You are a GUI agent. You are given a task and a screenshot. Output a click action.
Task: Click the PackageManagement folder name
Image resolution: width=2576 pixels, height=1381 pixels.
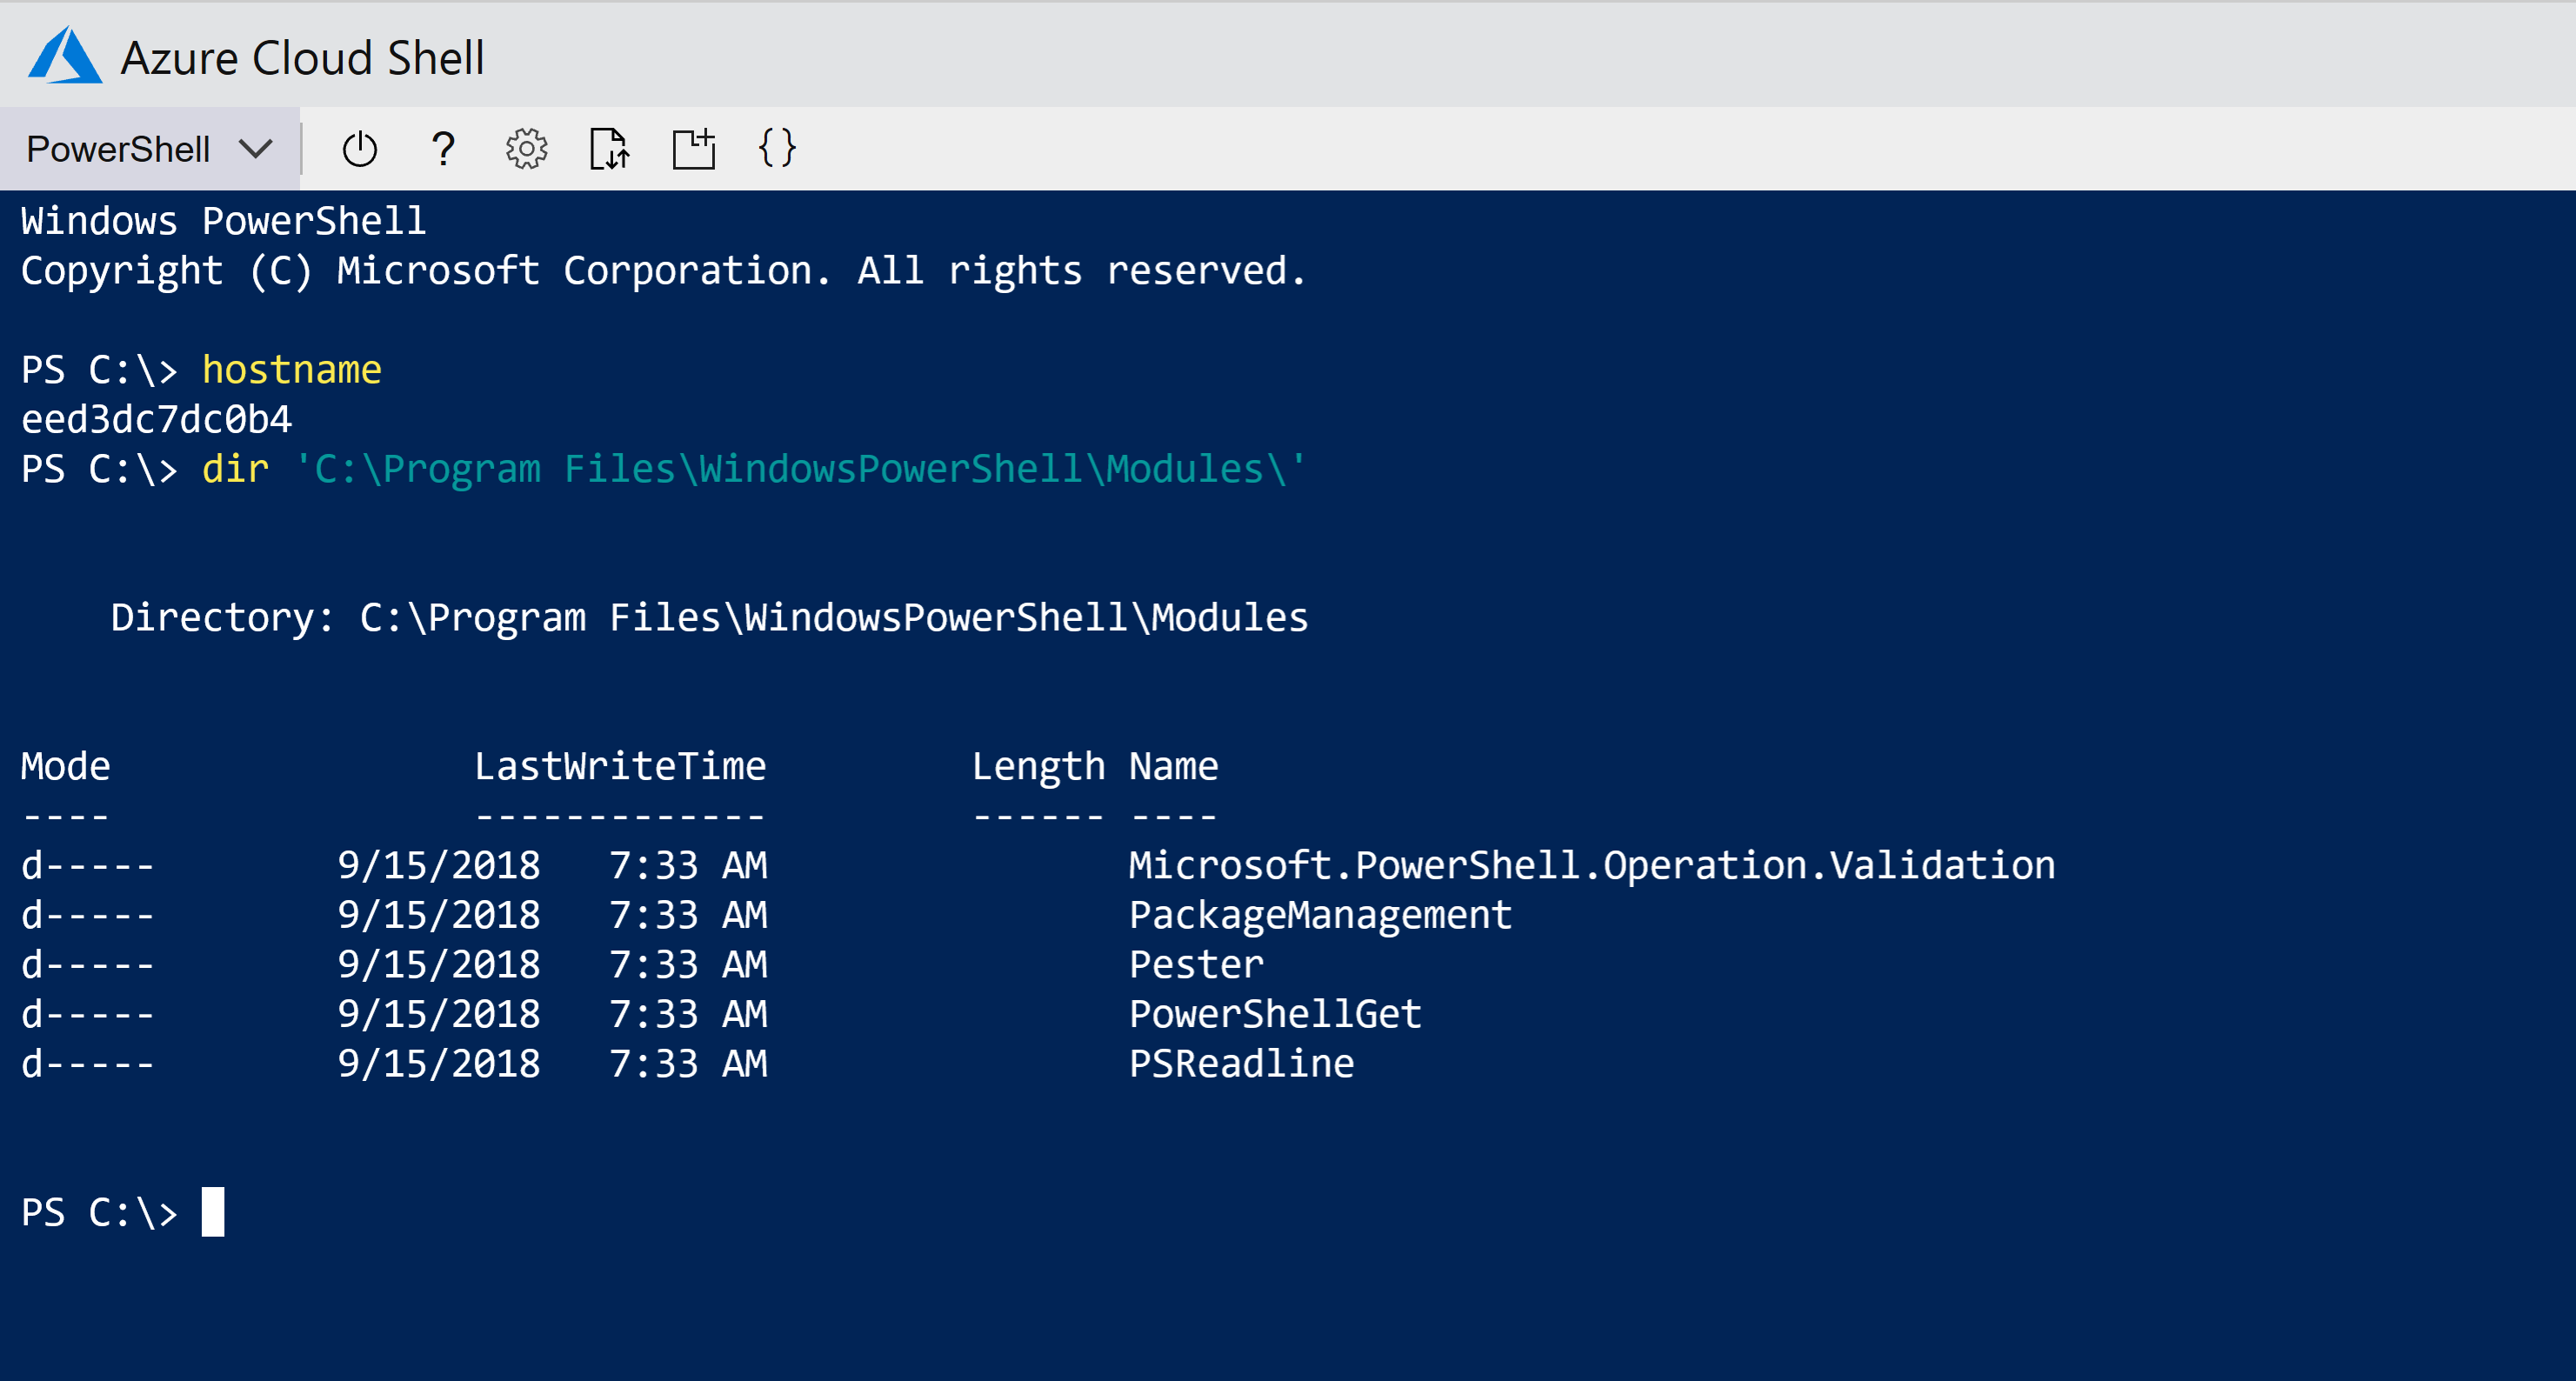coord(1322,914)
